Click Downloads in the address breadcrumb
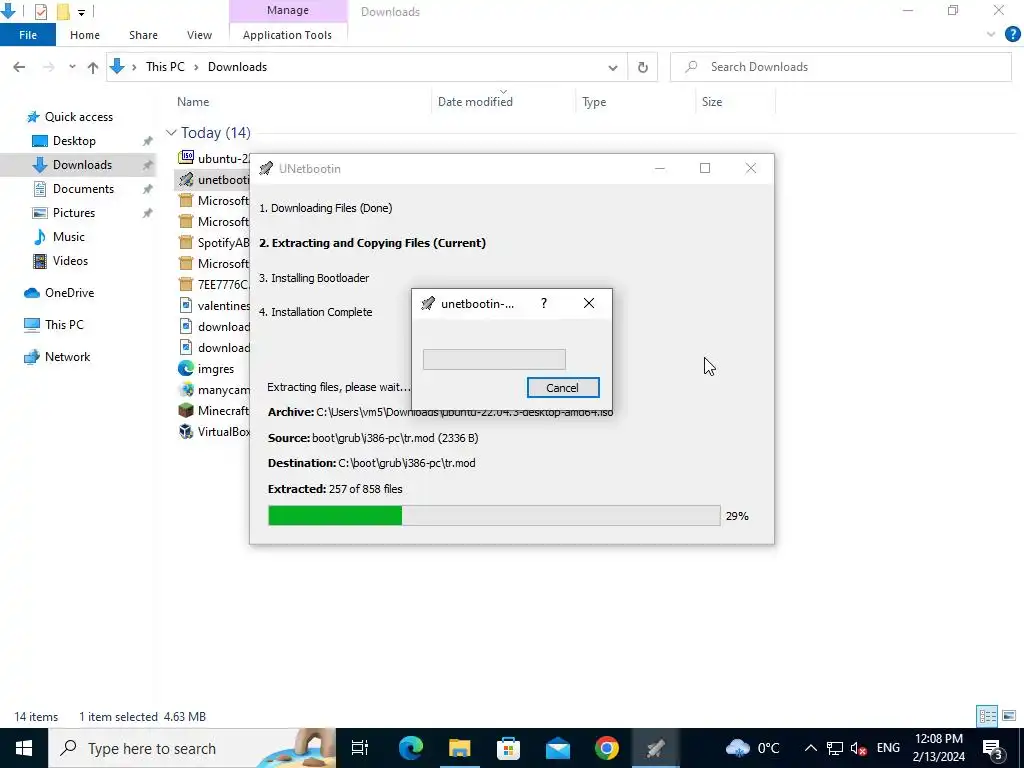The width and height of the screenshot is (1024, 768). coord(237,67)
